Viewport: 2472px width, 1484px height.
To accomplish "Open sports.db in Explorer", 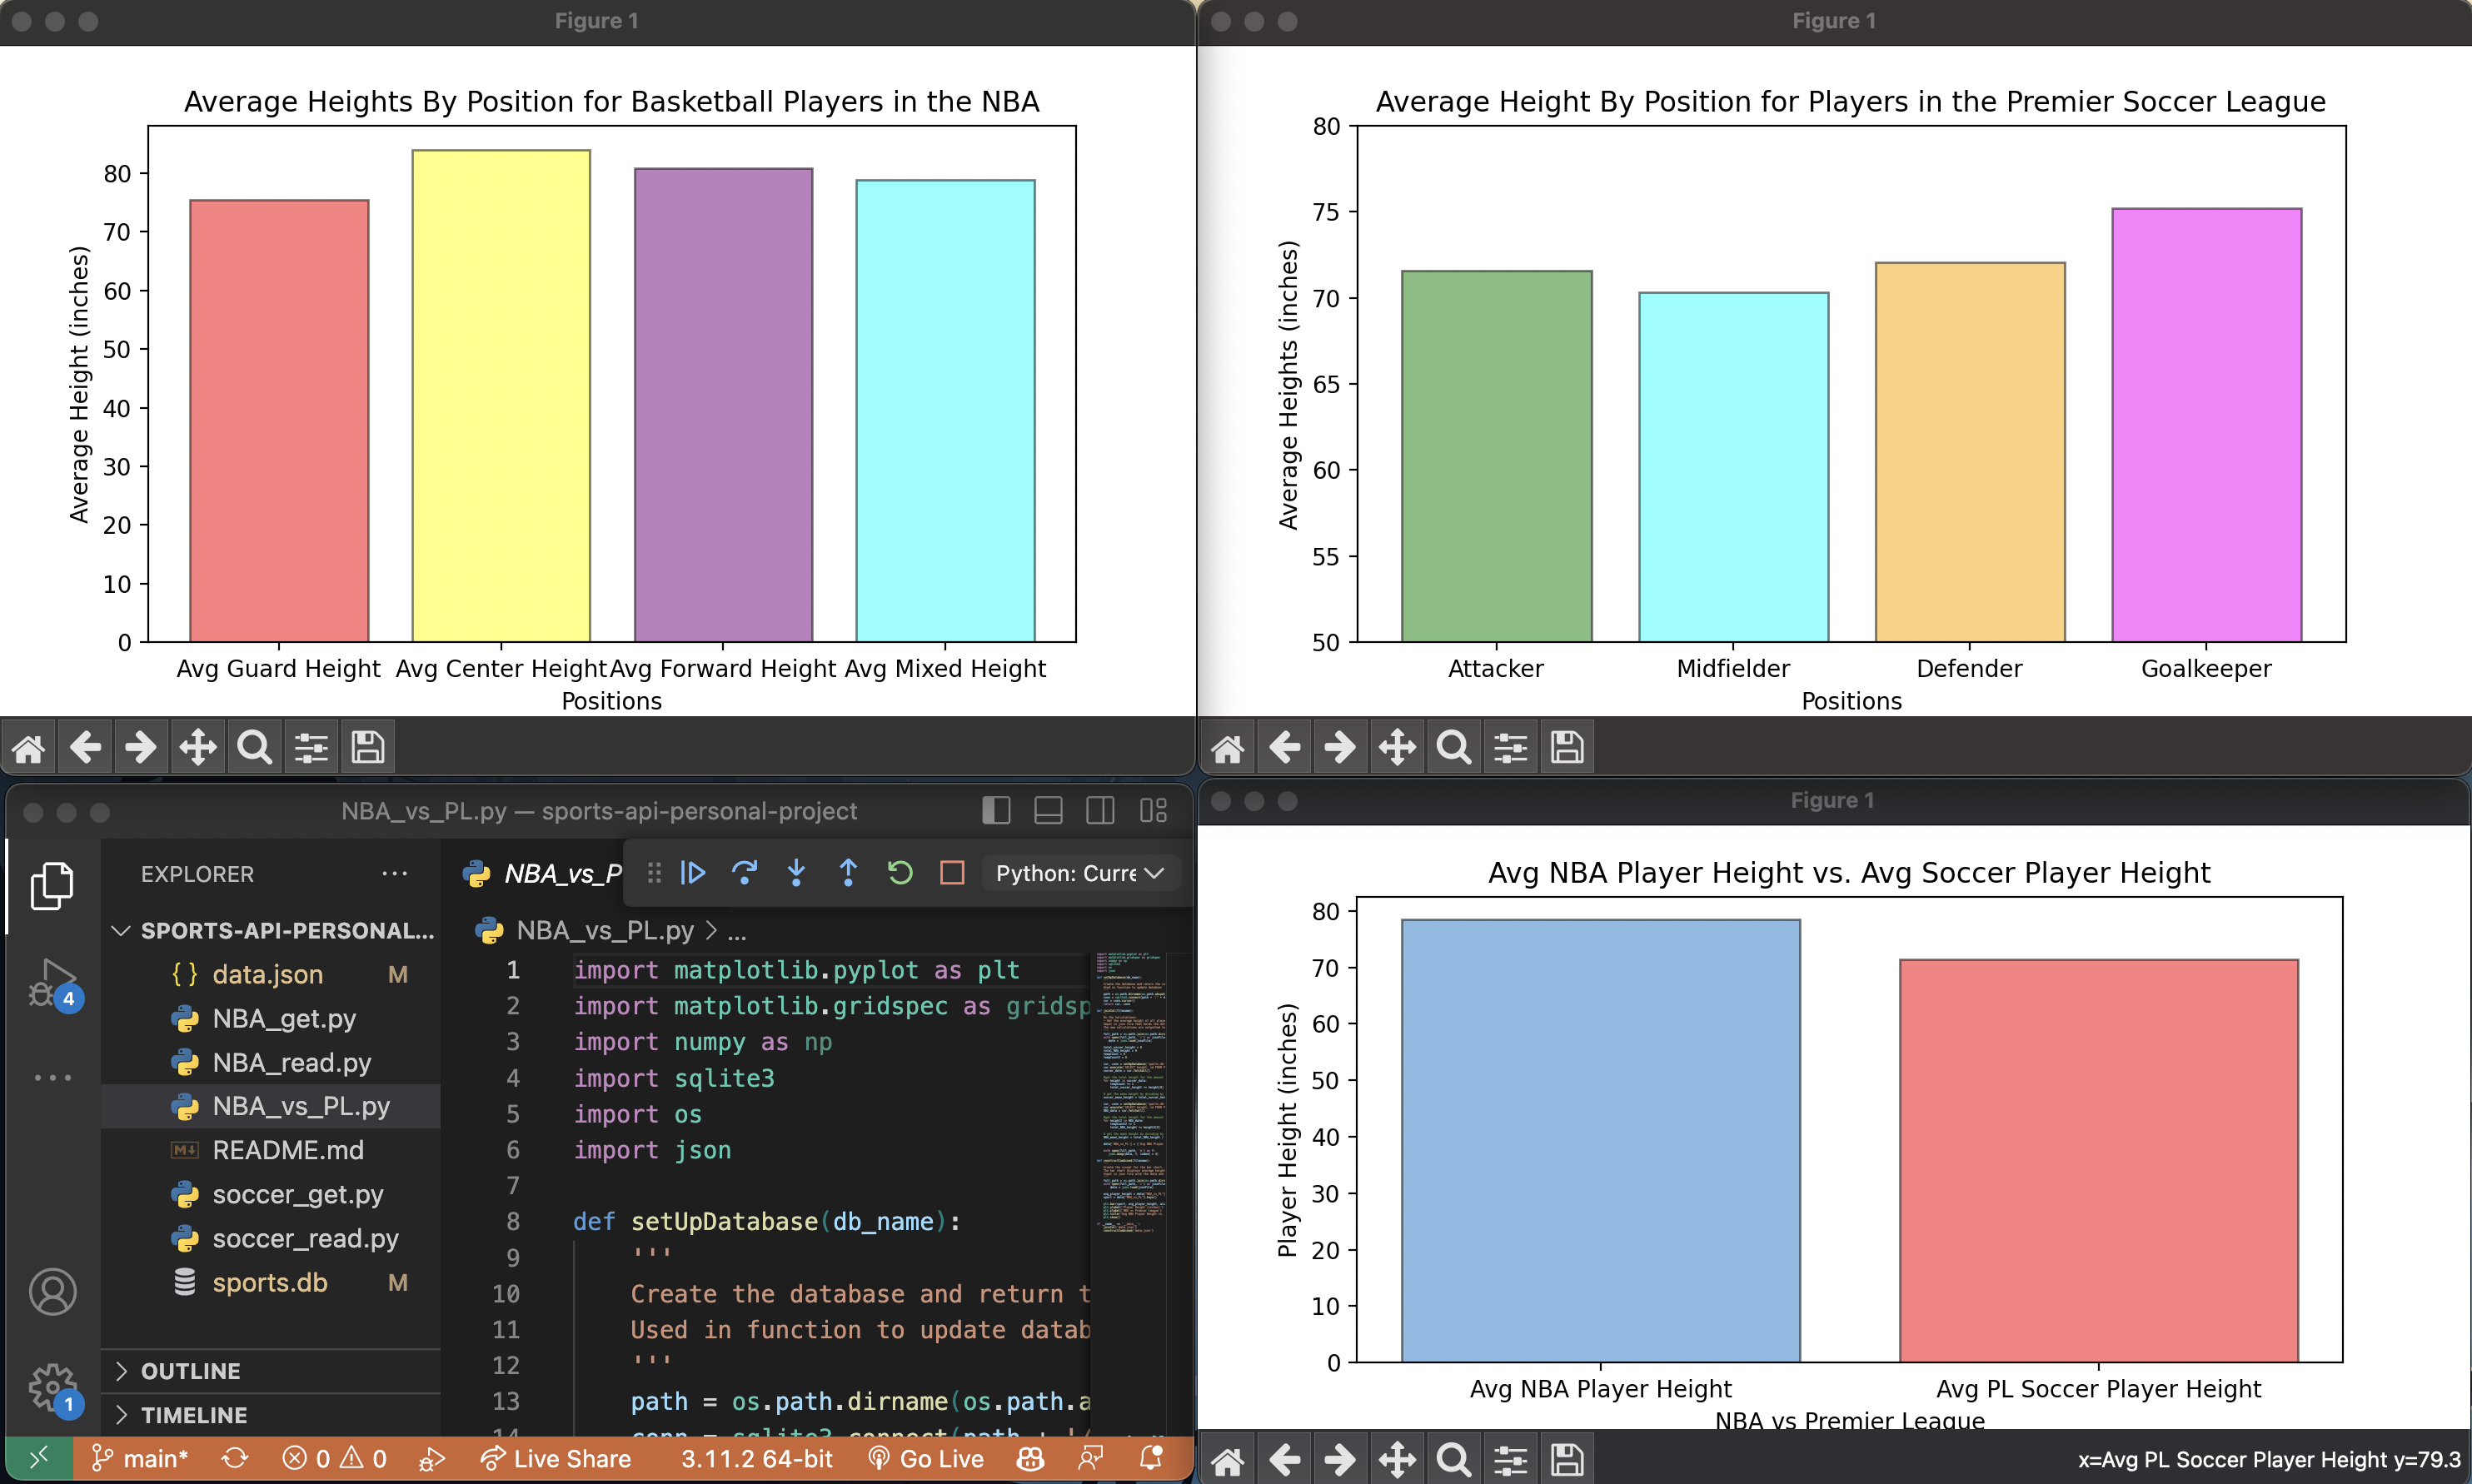I will pos(271,1282).
